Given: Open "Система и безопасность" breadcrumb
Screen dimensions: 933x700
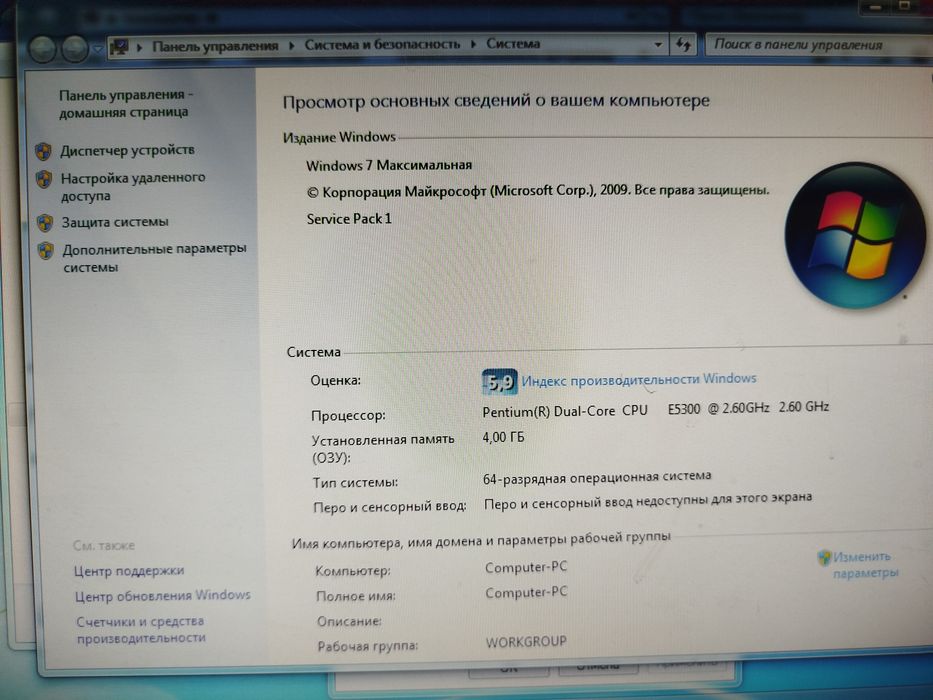Looking at the screenshot, I should click(x=382, y=45).
